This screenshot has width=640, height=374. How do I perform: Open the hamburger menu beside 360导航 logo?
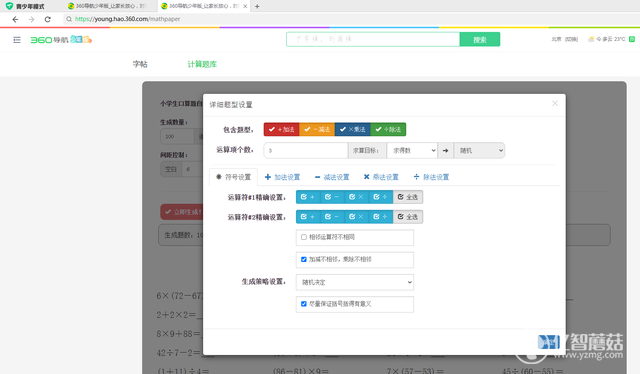tap(17, 40)
